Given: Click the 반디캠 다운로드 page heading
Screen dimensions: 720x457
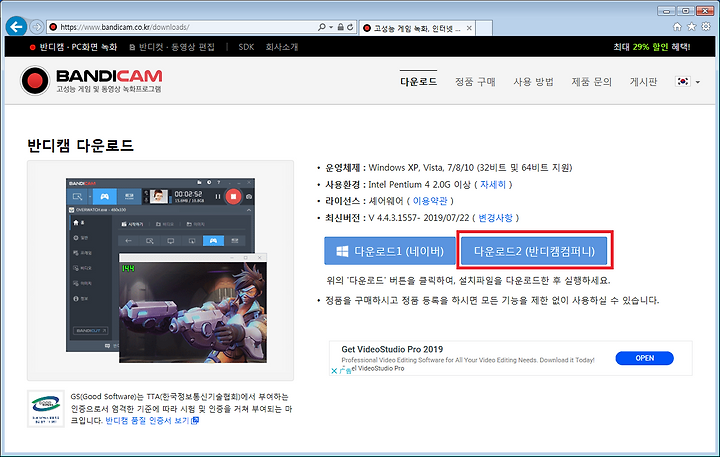Looking at the screenshot, I should point(80,146).
